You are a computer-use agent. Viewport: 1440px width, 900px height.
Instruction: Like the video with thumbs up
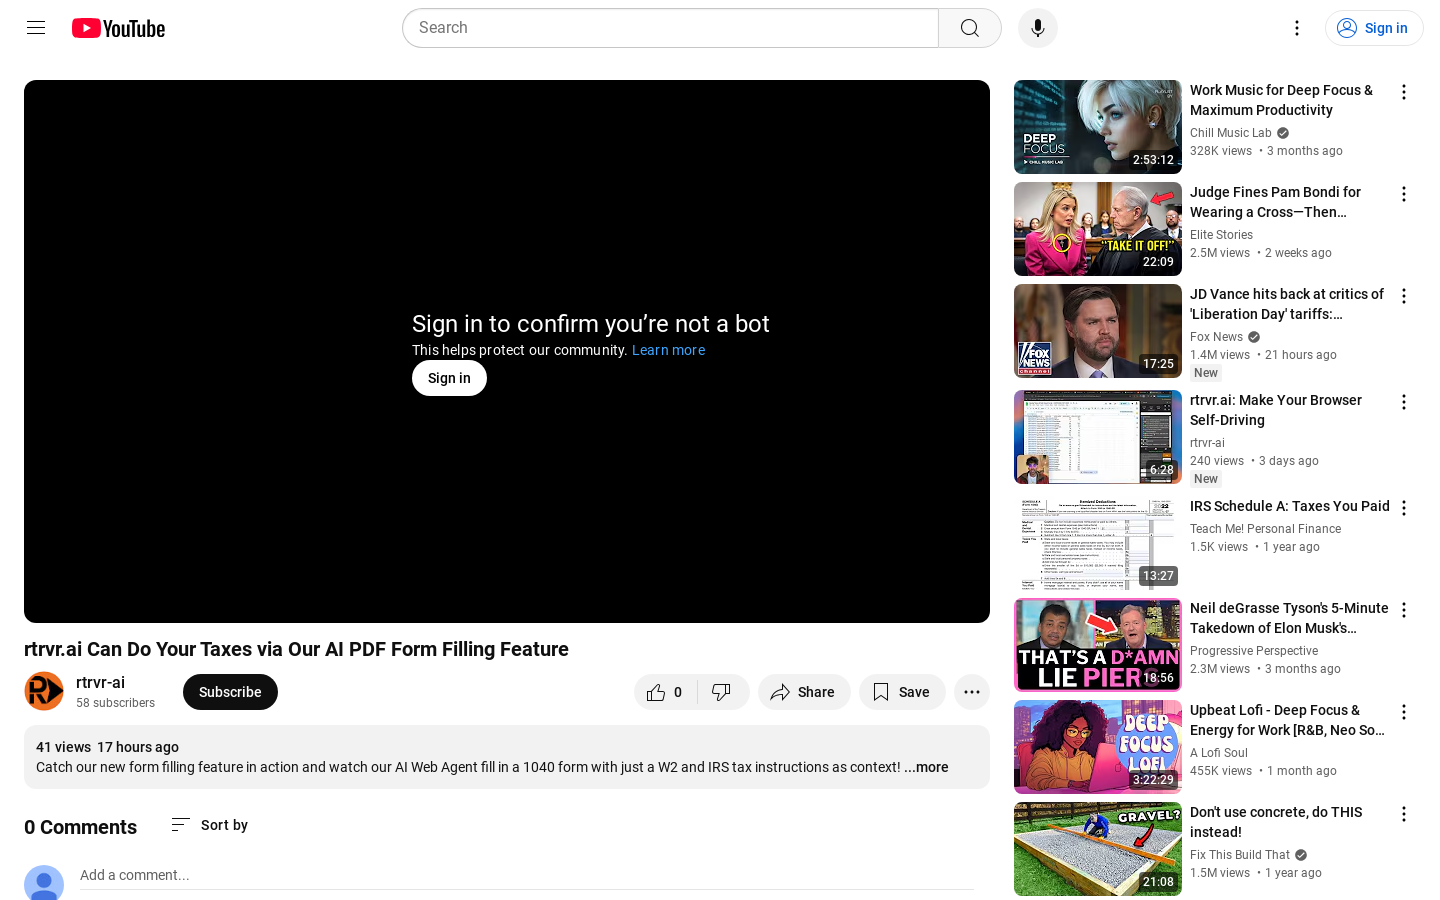[665, 692]
